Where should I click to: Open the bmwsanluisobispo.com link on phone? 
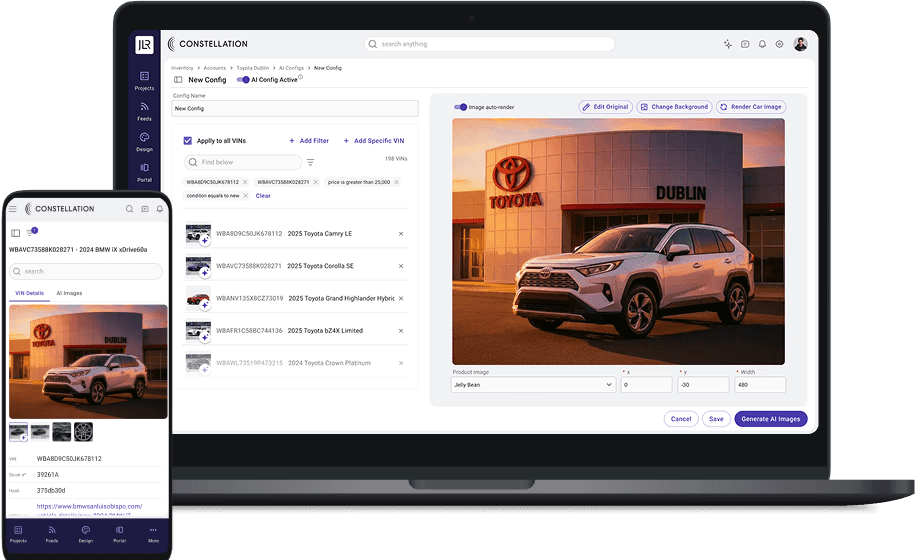[x=89, y=506]
